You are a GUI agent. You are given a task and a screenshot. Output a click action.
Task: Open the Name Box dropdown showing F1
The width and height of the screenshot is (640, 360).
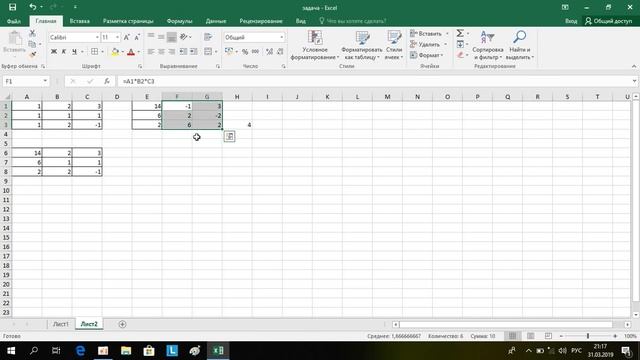click(45, 81)
